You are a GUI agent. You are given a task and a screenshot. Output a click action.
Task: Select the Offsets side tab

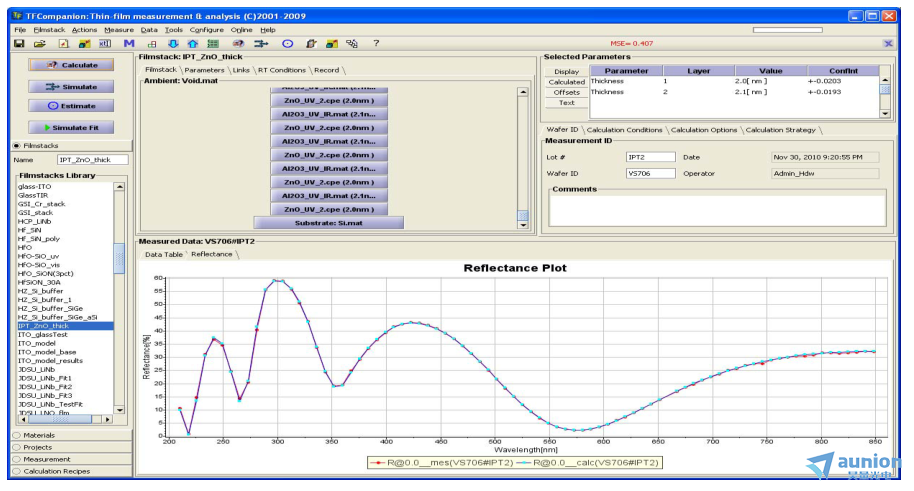click(567, 93)
